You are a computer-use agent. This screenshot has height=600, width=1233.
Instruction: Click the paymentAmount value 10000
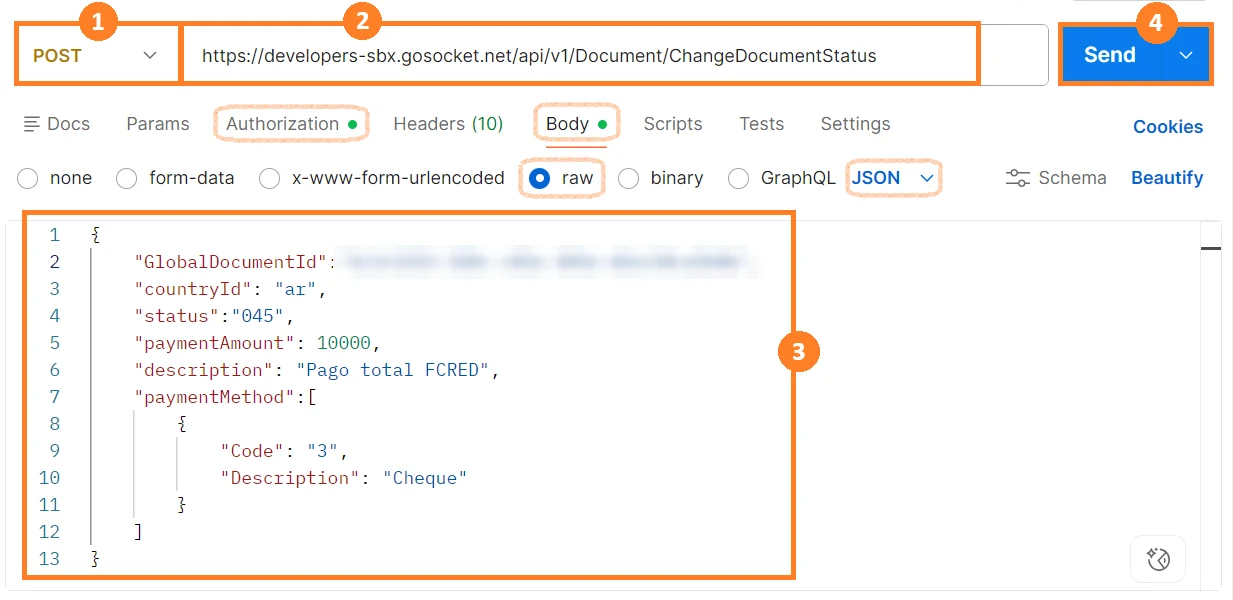344,343
